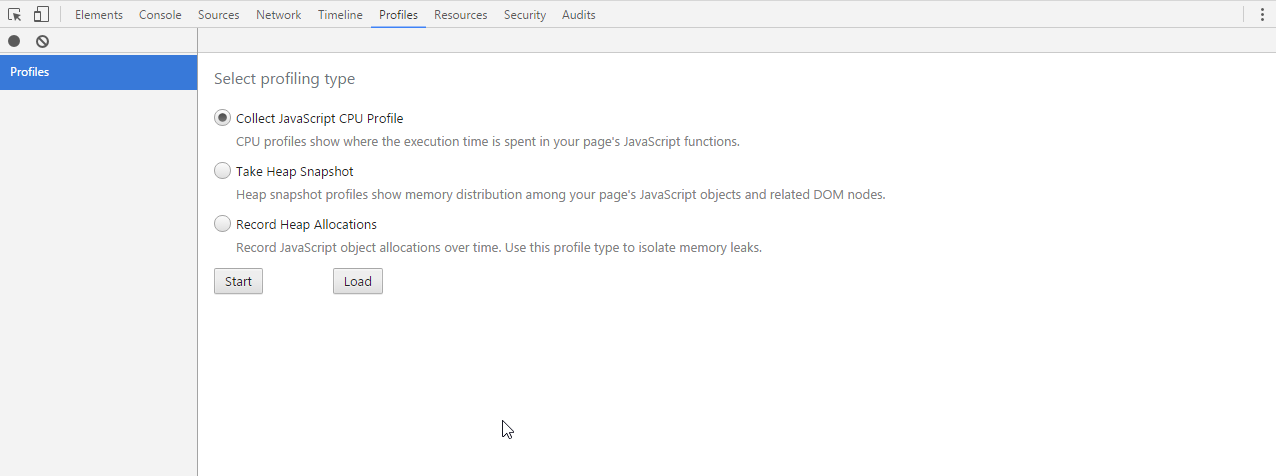Select Take Heap Snapshot radio button
Screen dimensions: 1276x476
[x=222, y=171]
